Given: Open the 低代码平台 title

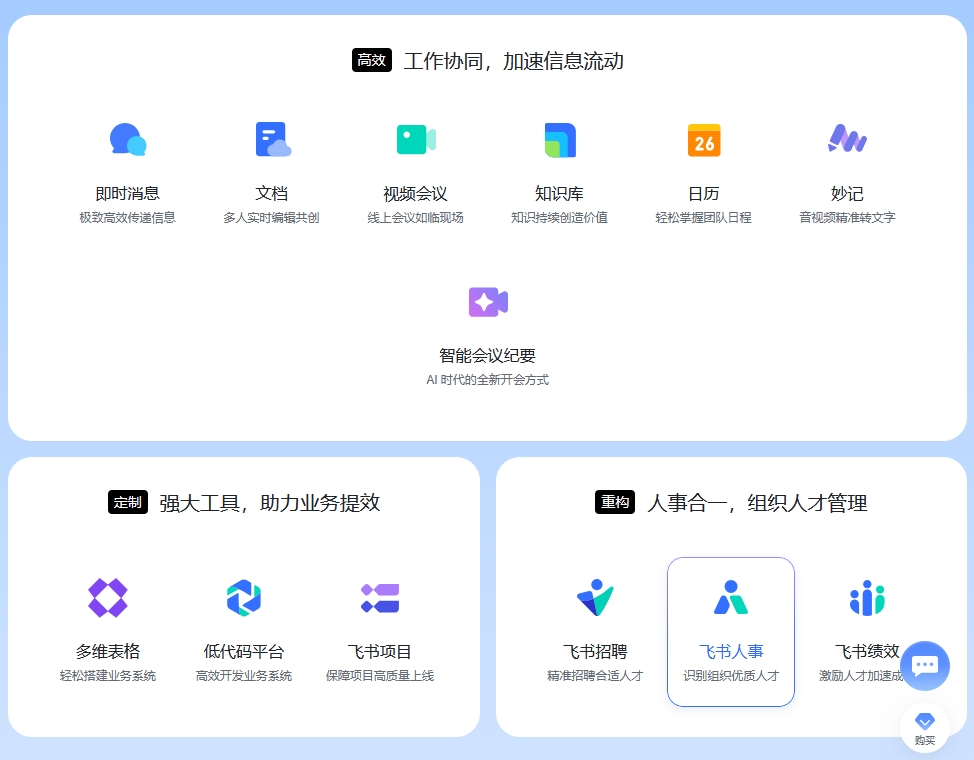Looking at the screenshot, I should coord(244,651).
